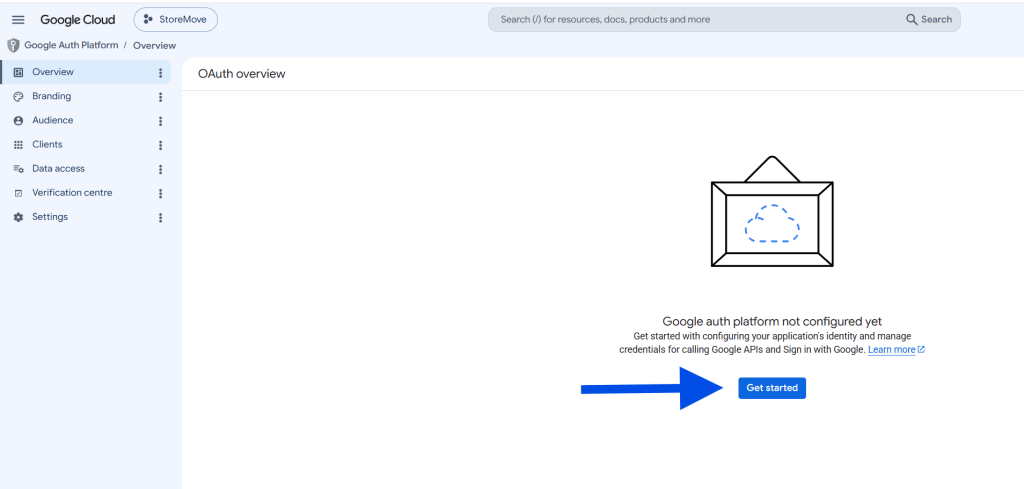Image resolution: width=1024 pixels, height=489 pixels.
Task: Select Audience in the sidebar
Action: pos(86,121)
